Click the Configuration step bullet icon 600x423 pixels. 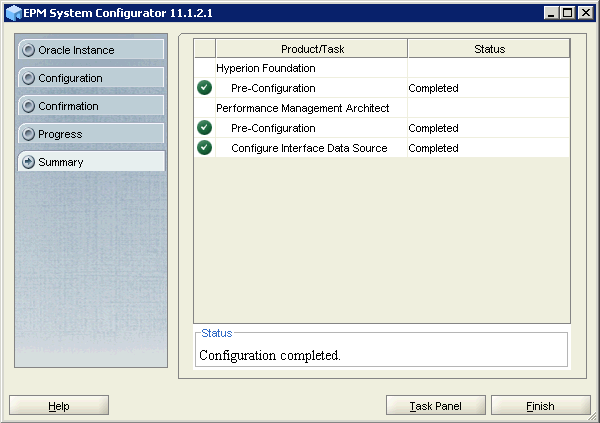(29, 78)
